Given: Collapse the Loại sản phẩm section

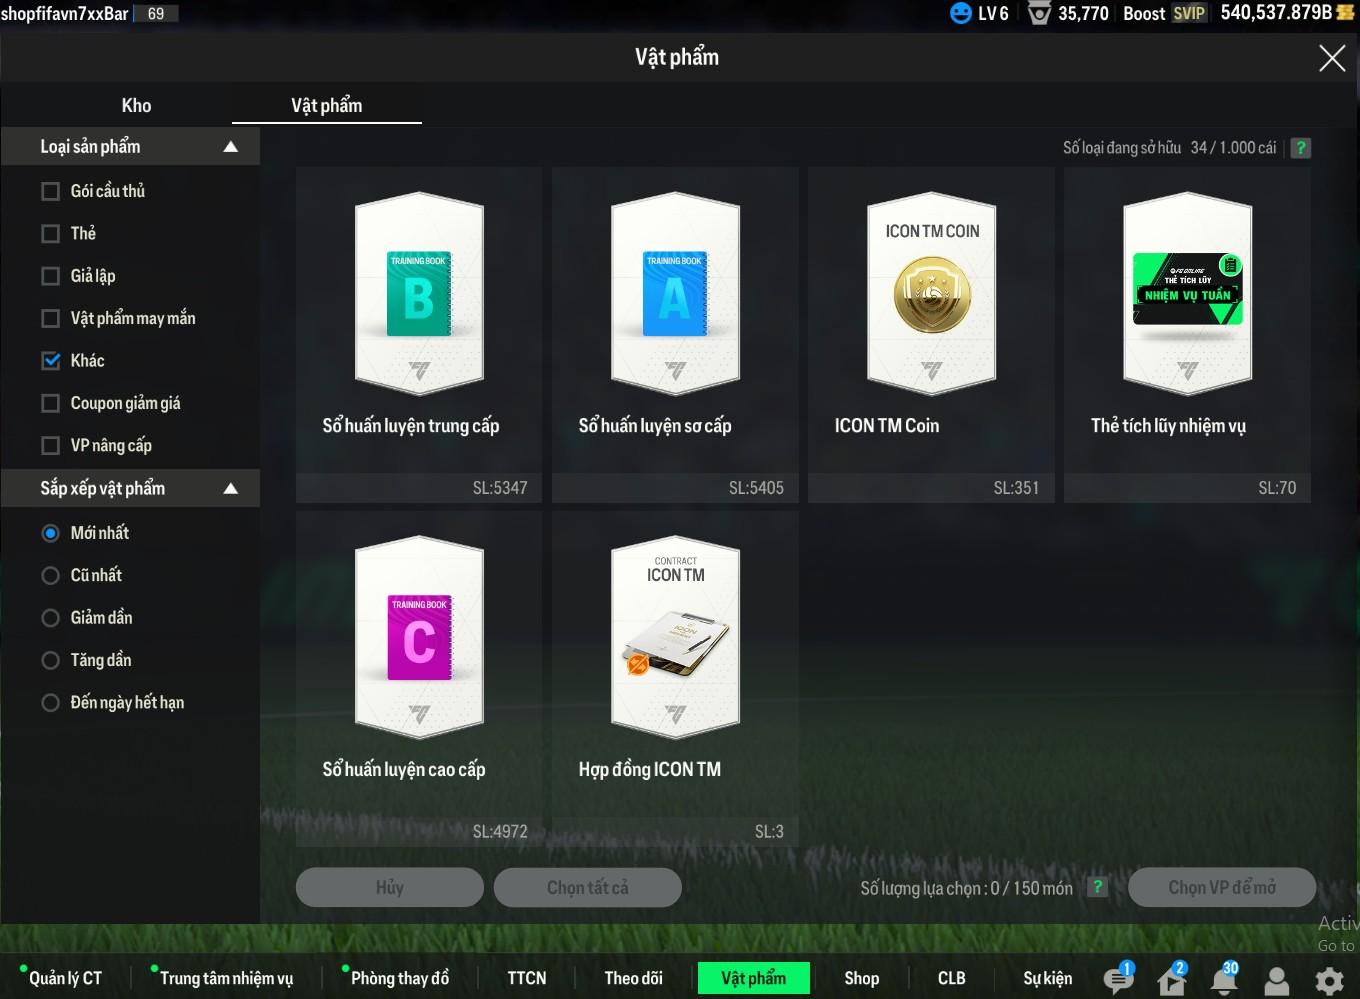Looking at the screenshot, I should point(230,147).
